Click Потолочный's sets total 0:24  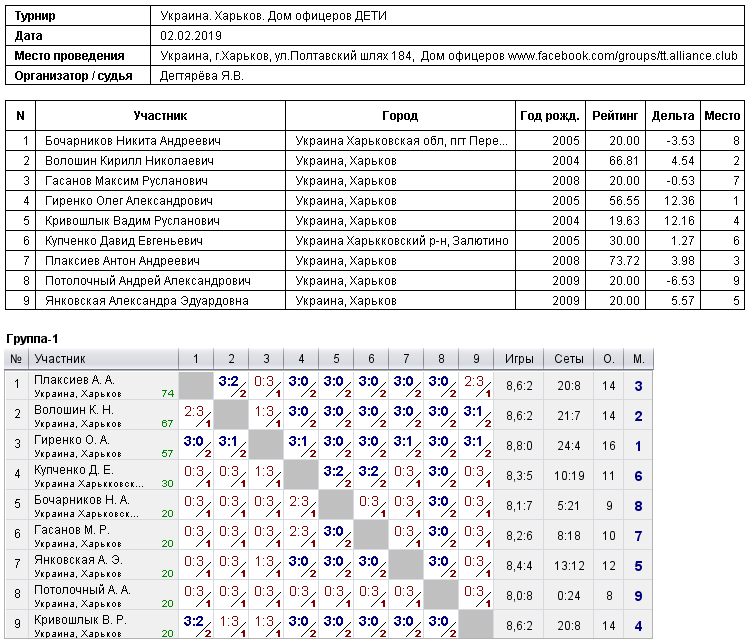point(569,596)
